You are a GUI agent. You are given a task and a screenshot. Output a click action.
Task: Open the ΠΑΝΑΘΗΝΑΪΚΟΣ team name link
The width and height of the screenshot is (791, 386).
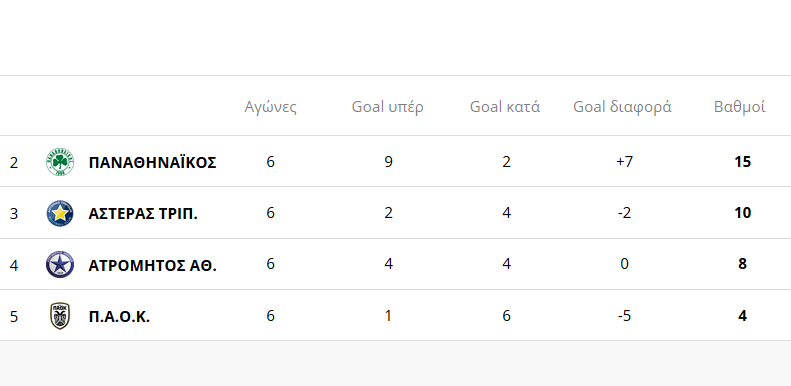pyautogui.click(x=152, y=162)
